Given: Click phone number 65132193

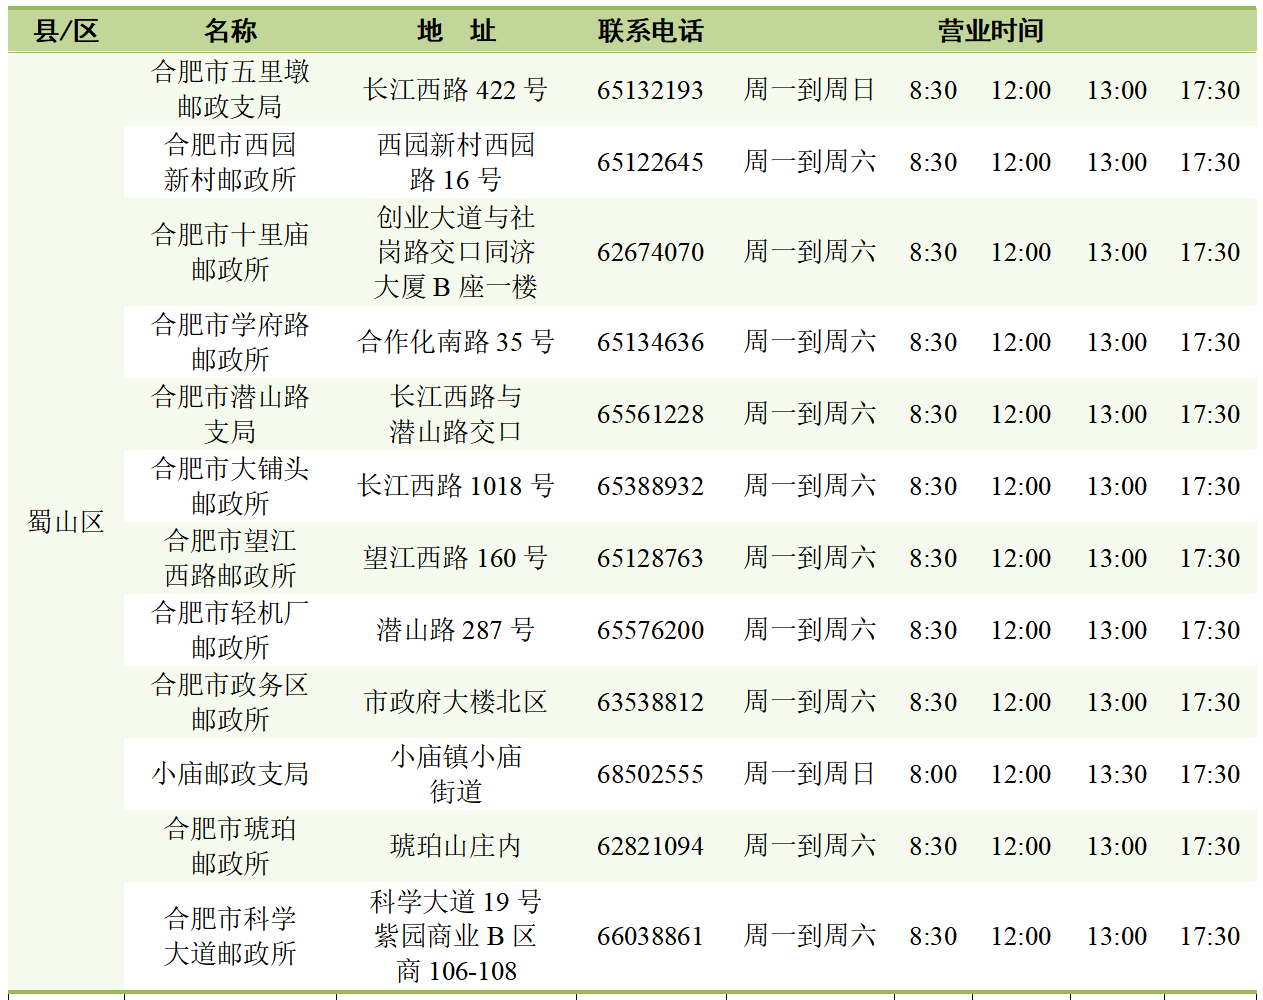Looking at the screenshot, I should (650, 90).
